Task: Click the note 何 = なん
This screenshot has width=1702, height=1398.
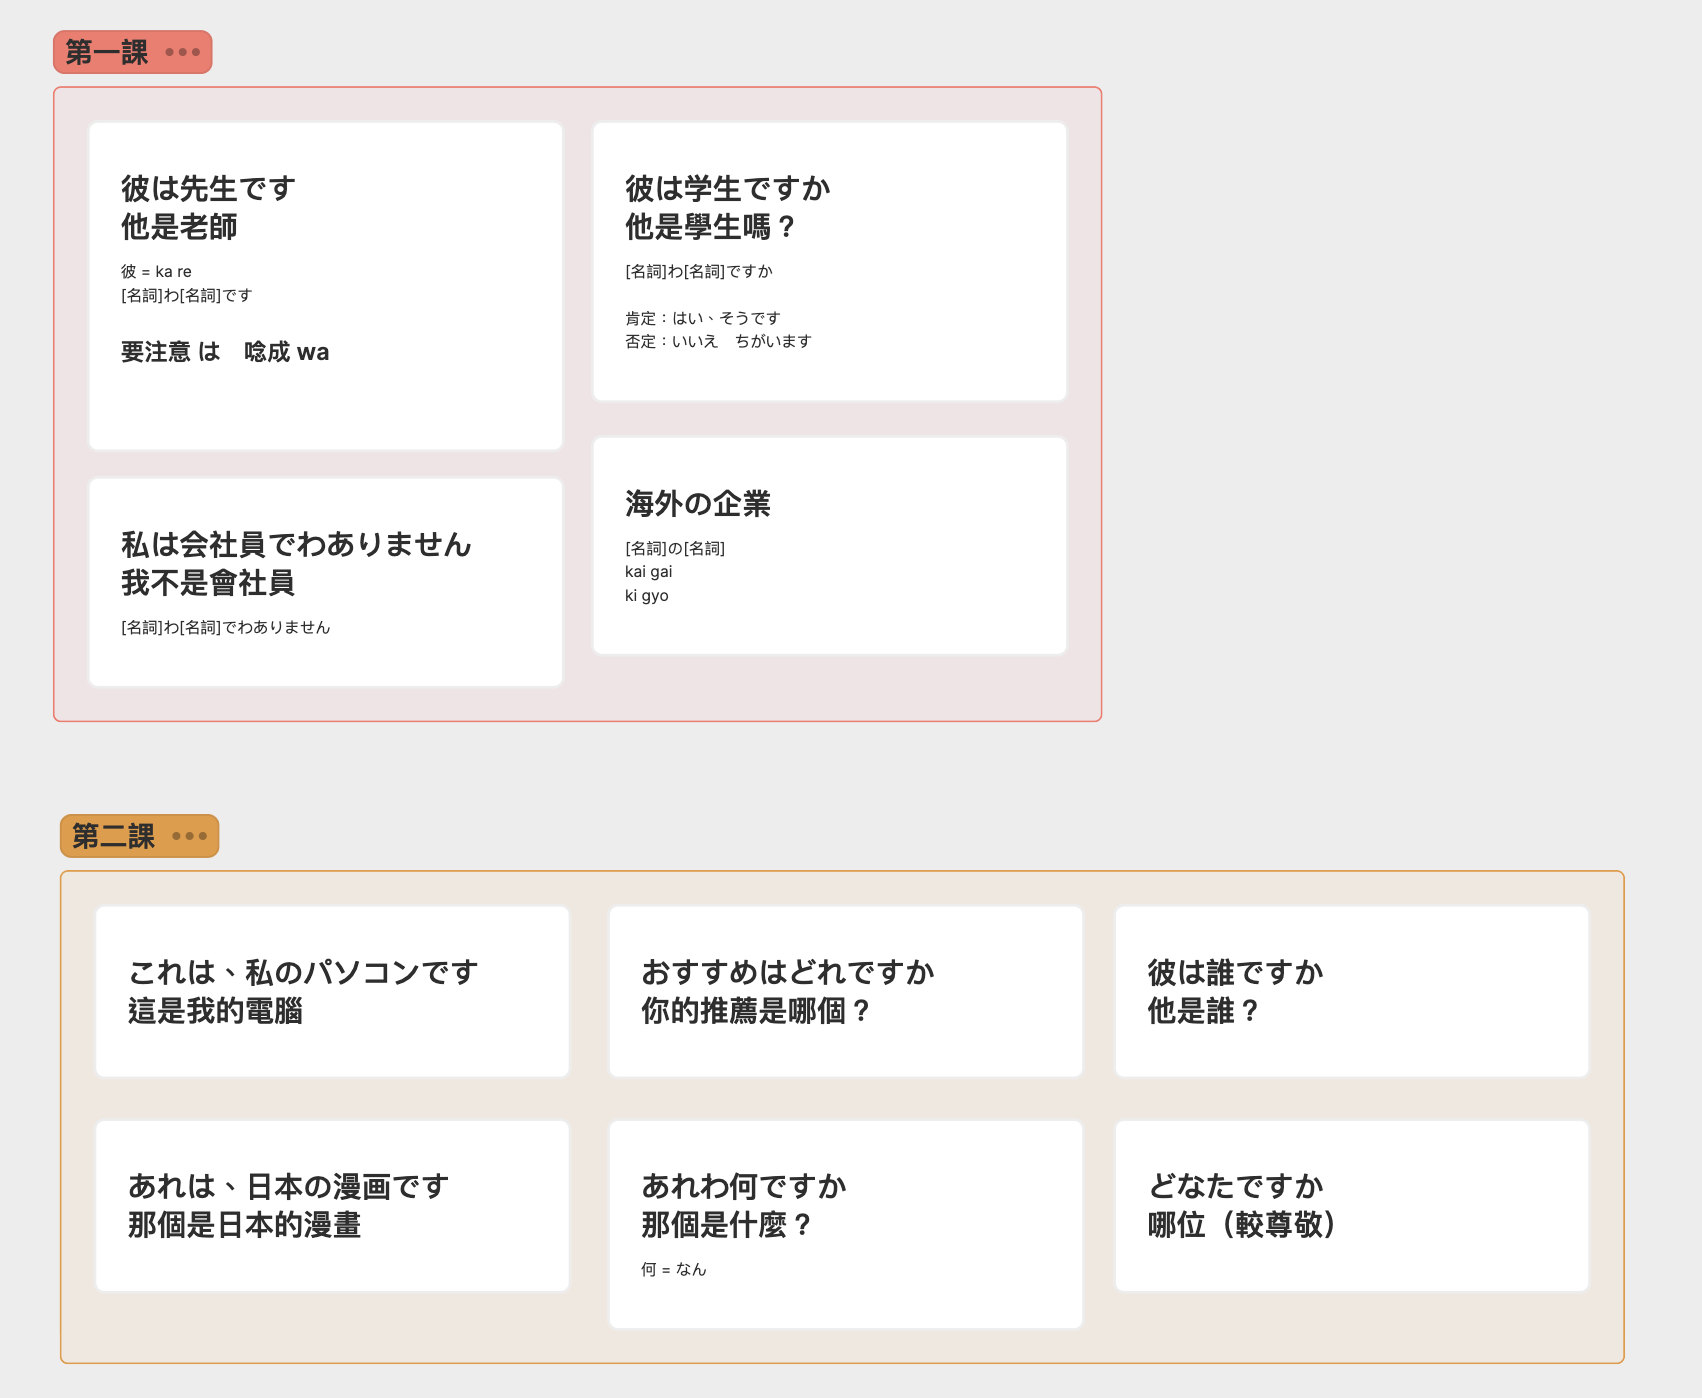Action: pos(674,1269)
